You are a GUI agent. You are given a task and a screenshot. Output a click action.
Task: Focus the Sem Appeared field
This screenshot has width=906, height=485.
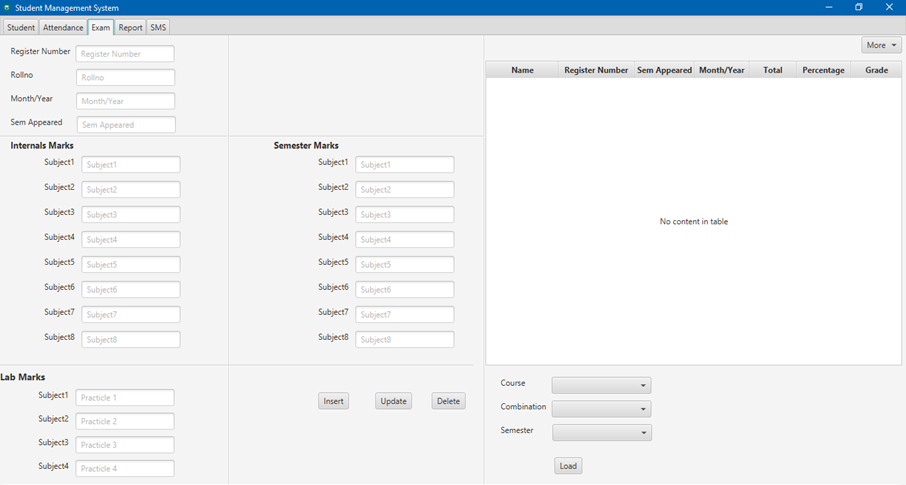pos(126,125)
